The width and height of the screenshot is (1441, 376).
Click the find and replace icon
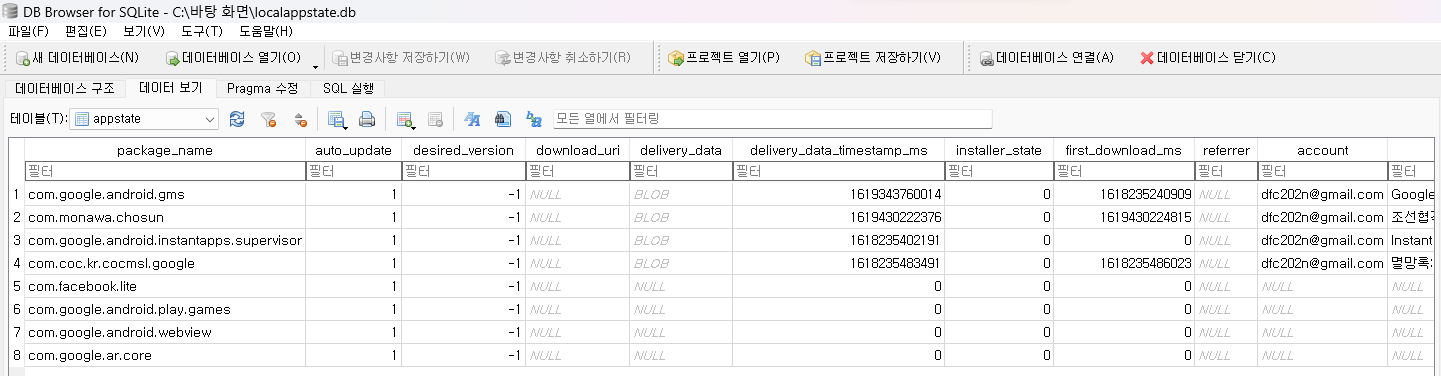click(x=534, y=119)
